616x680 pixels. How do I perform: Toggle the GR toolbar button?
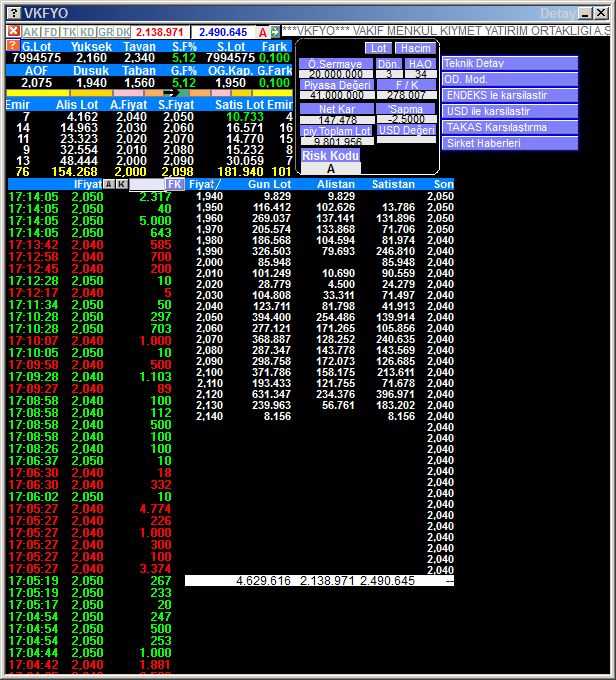pos(105,32)
